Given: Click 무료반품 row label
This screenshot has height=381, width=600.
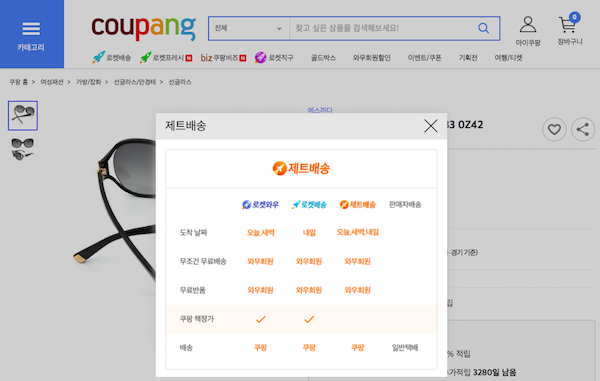Looking at the screenshot, I should pos(192,290).
